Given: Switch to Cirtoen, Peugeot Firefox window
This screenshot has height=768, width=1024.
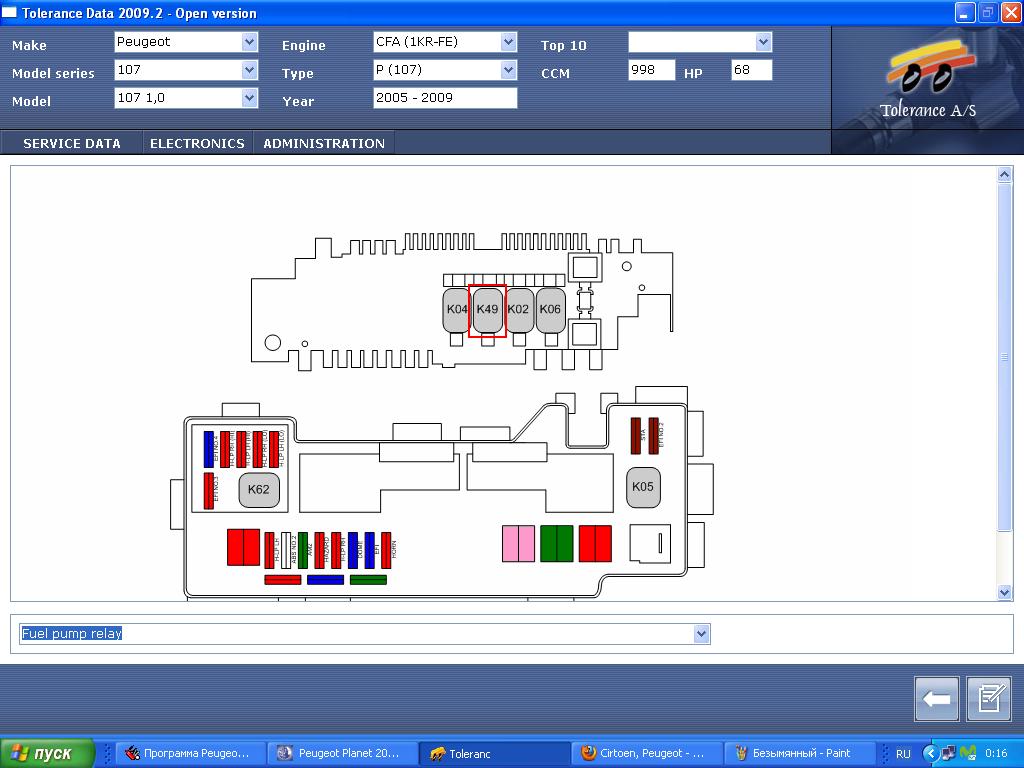Looking at the screenshot, I should (647, 754).
